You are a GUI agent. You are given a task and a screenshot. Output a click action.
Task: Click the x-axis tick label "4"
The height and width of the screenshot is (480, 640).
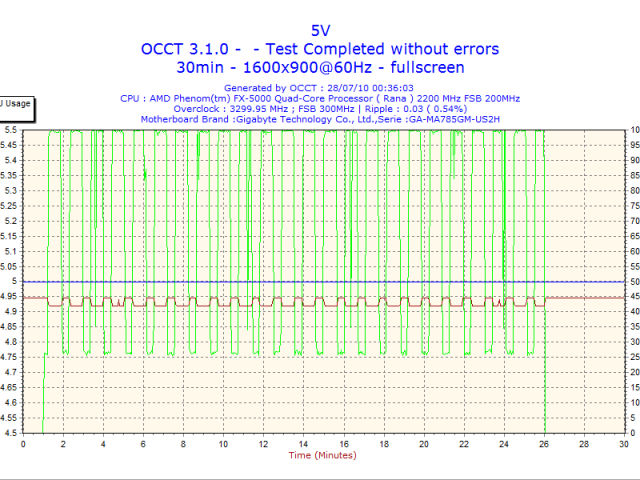[103, 444]
